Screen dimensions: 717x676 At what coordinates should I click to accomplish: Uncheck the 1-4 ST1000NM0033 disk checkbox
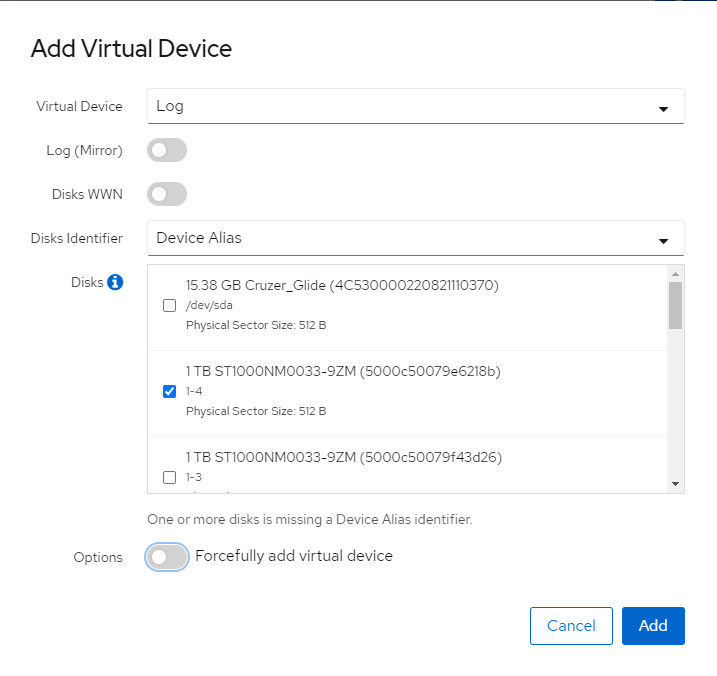point(170,391)
